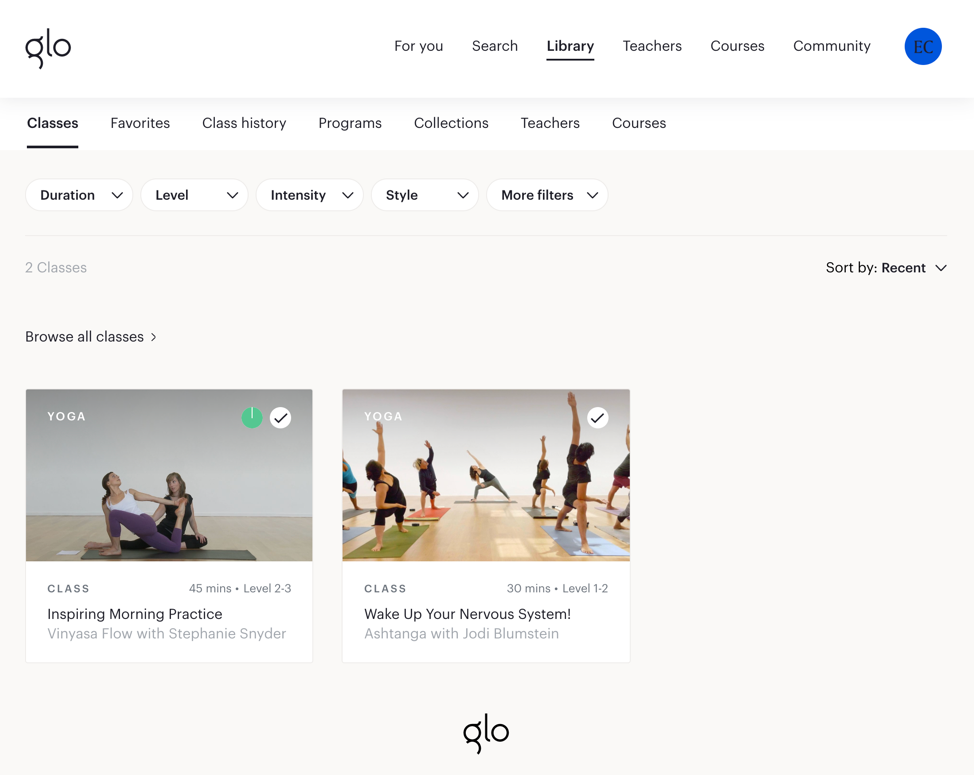The image size is (974, 775).
Task: Open More filters dropdown
Action: [547, 195]
